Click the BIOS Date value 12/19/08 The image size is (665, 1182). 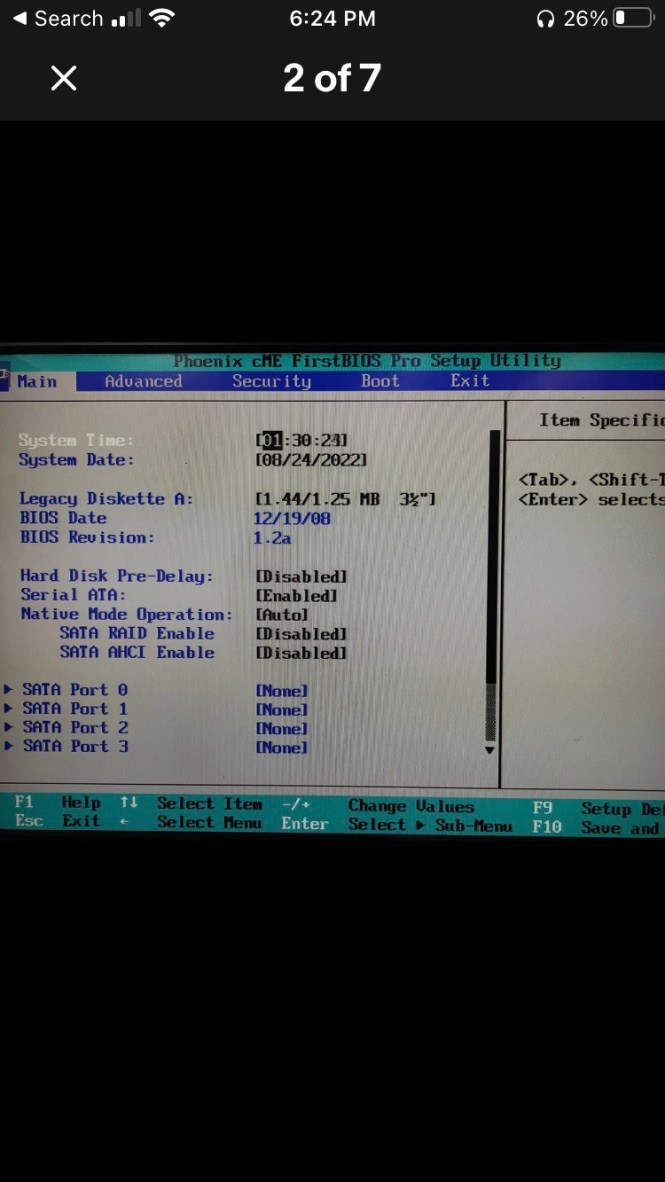[x=292, y=518]
